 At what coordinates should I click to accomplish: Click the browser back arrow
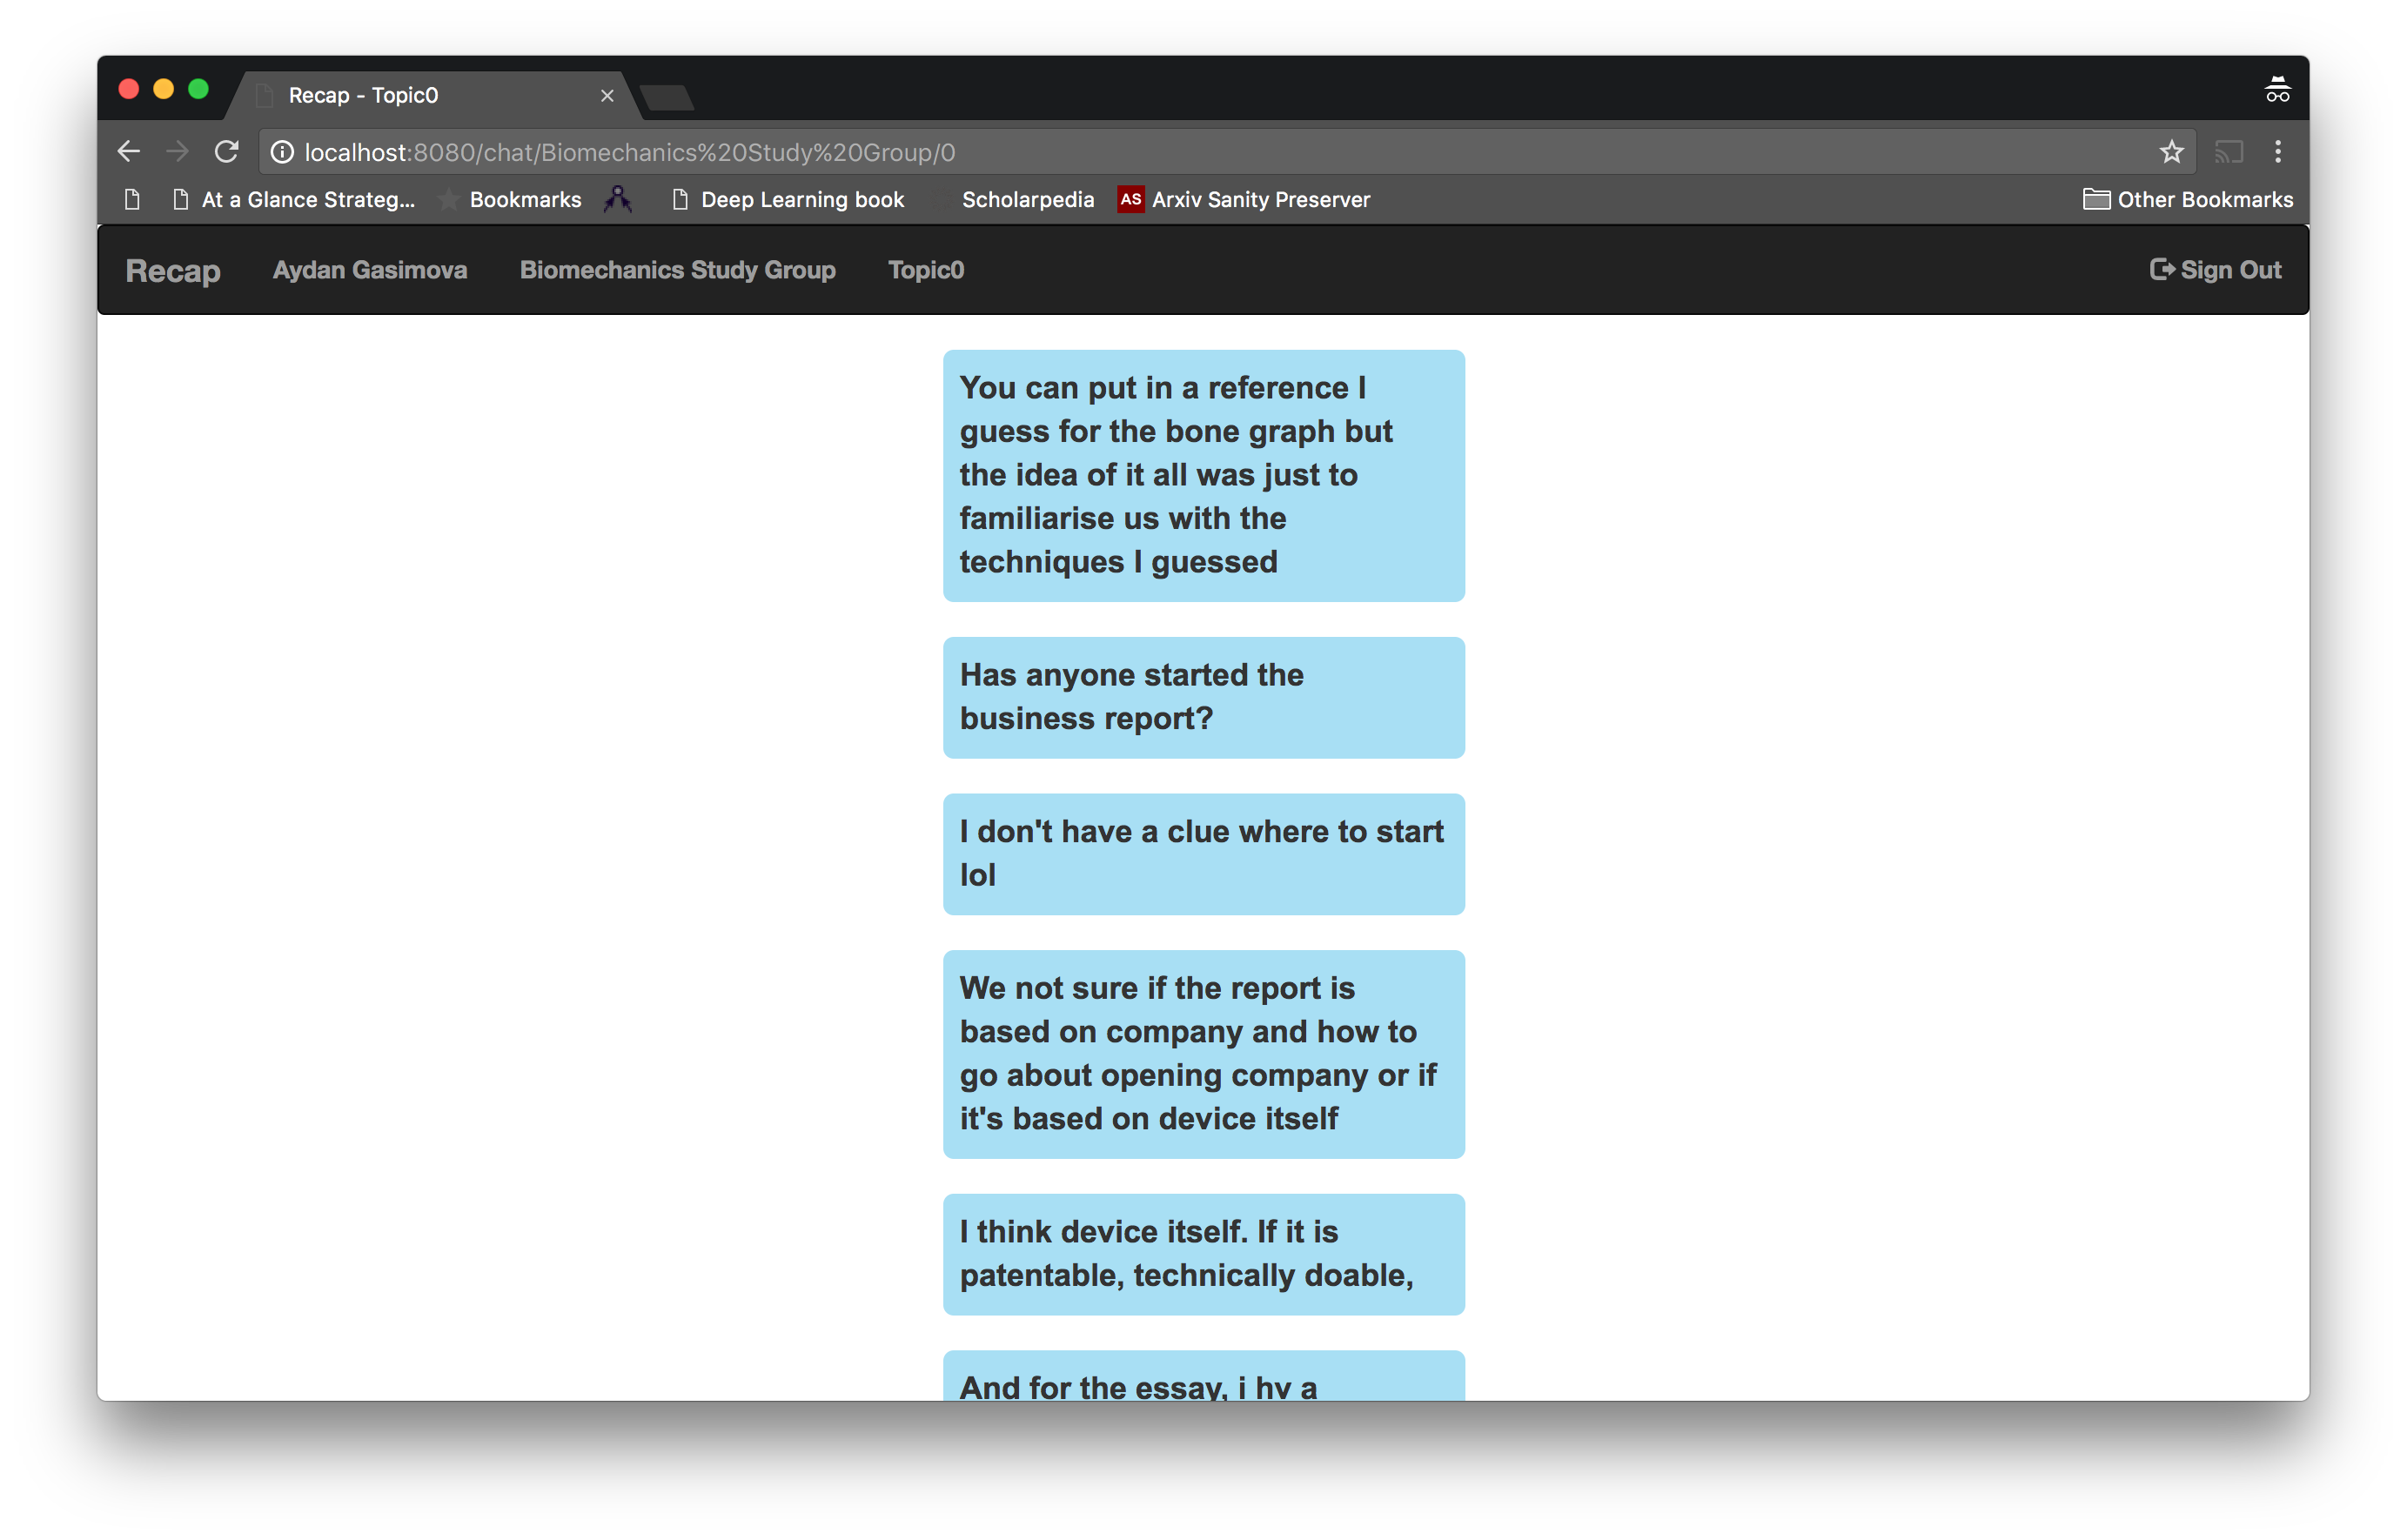coord(129,152)
